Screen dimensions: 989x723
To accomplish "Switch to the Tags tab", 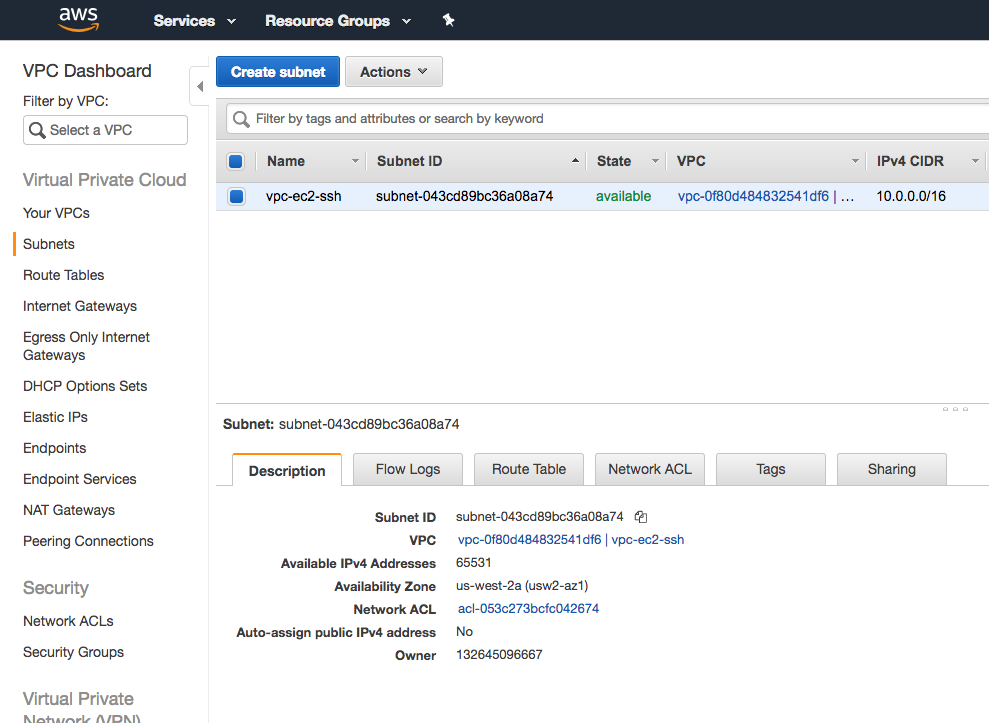I will click(771, 469).
